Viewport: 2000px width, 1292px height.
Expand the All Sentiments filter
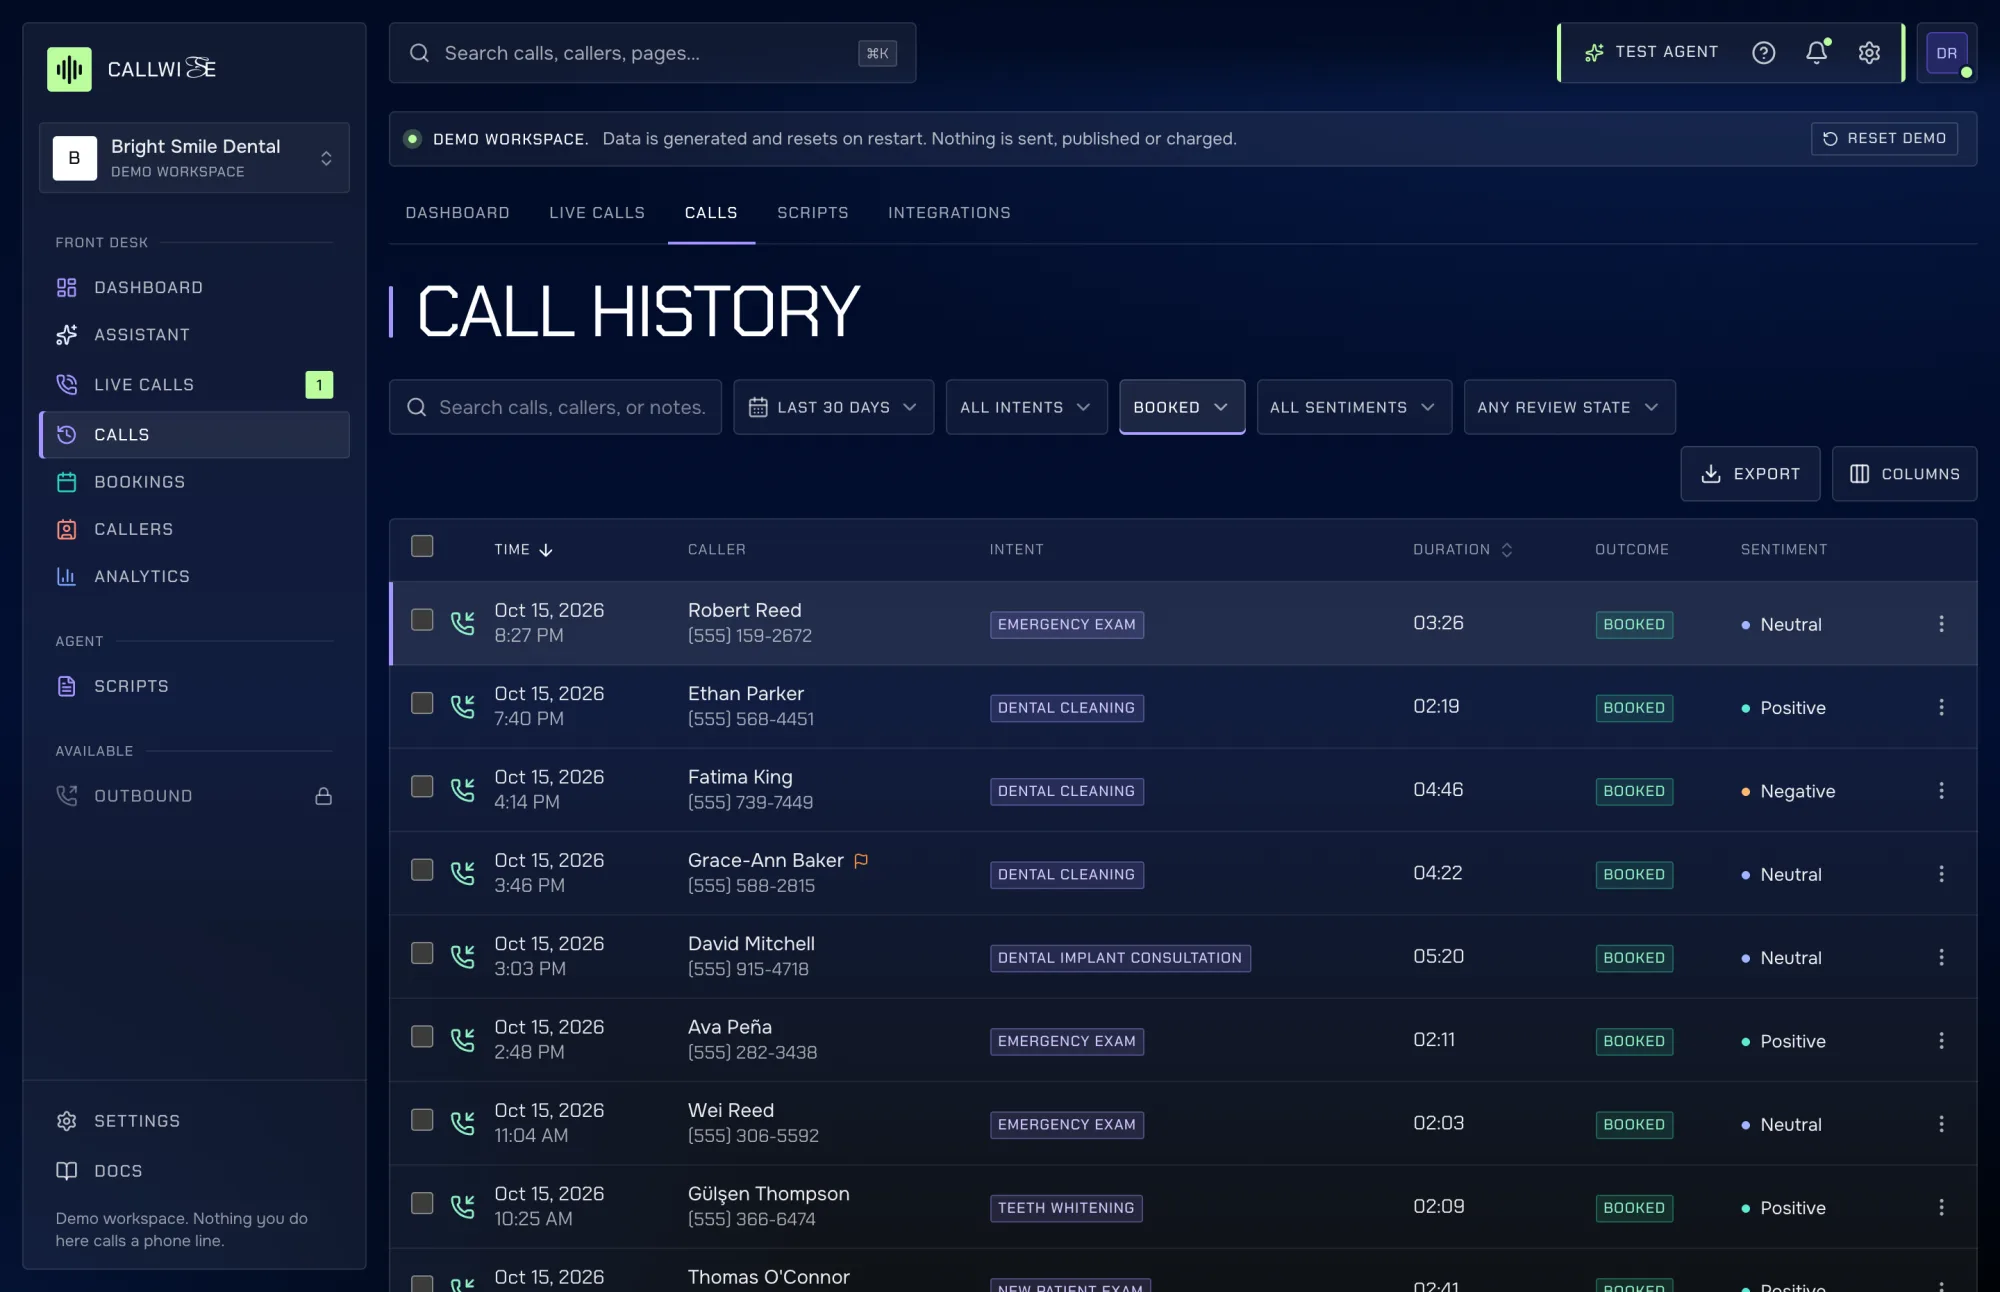(1354, 407)
